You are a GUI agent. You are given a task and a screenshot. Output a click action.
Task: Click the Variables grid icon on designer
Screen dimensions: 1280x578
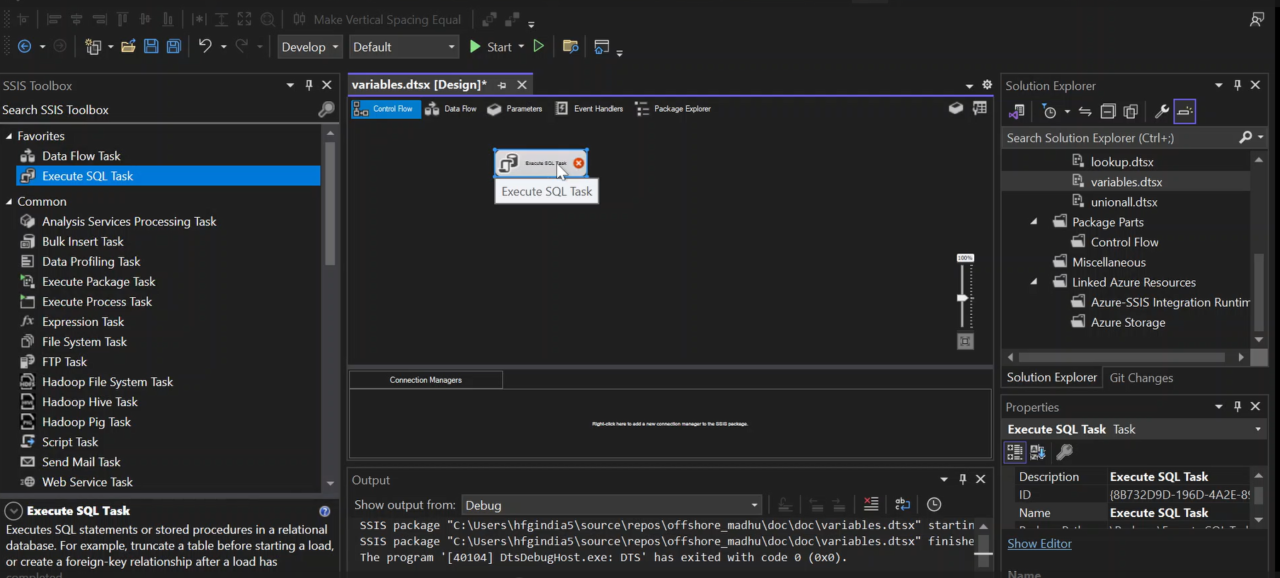pyautogui.click(x=979, y=109)
